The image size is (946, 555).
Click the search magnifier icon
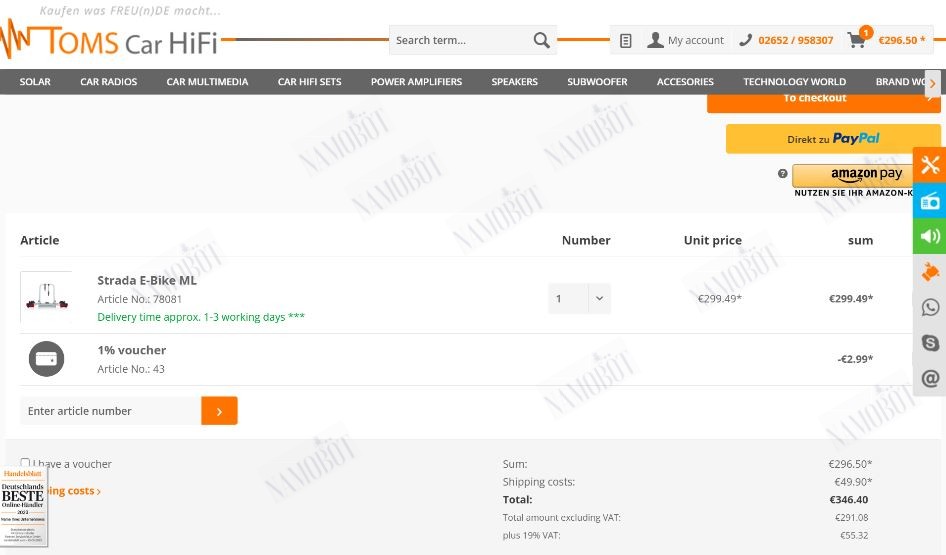coord(541,40)
